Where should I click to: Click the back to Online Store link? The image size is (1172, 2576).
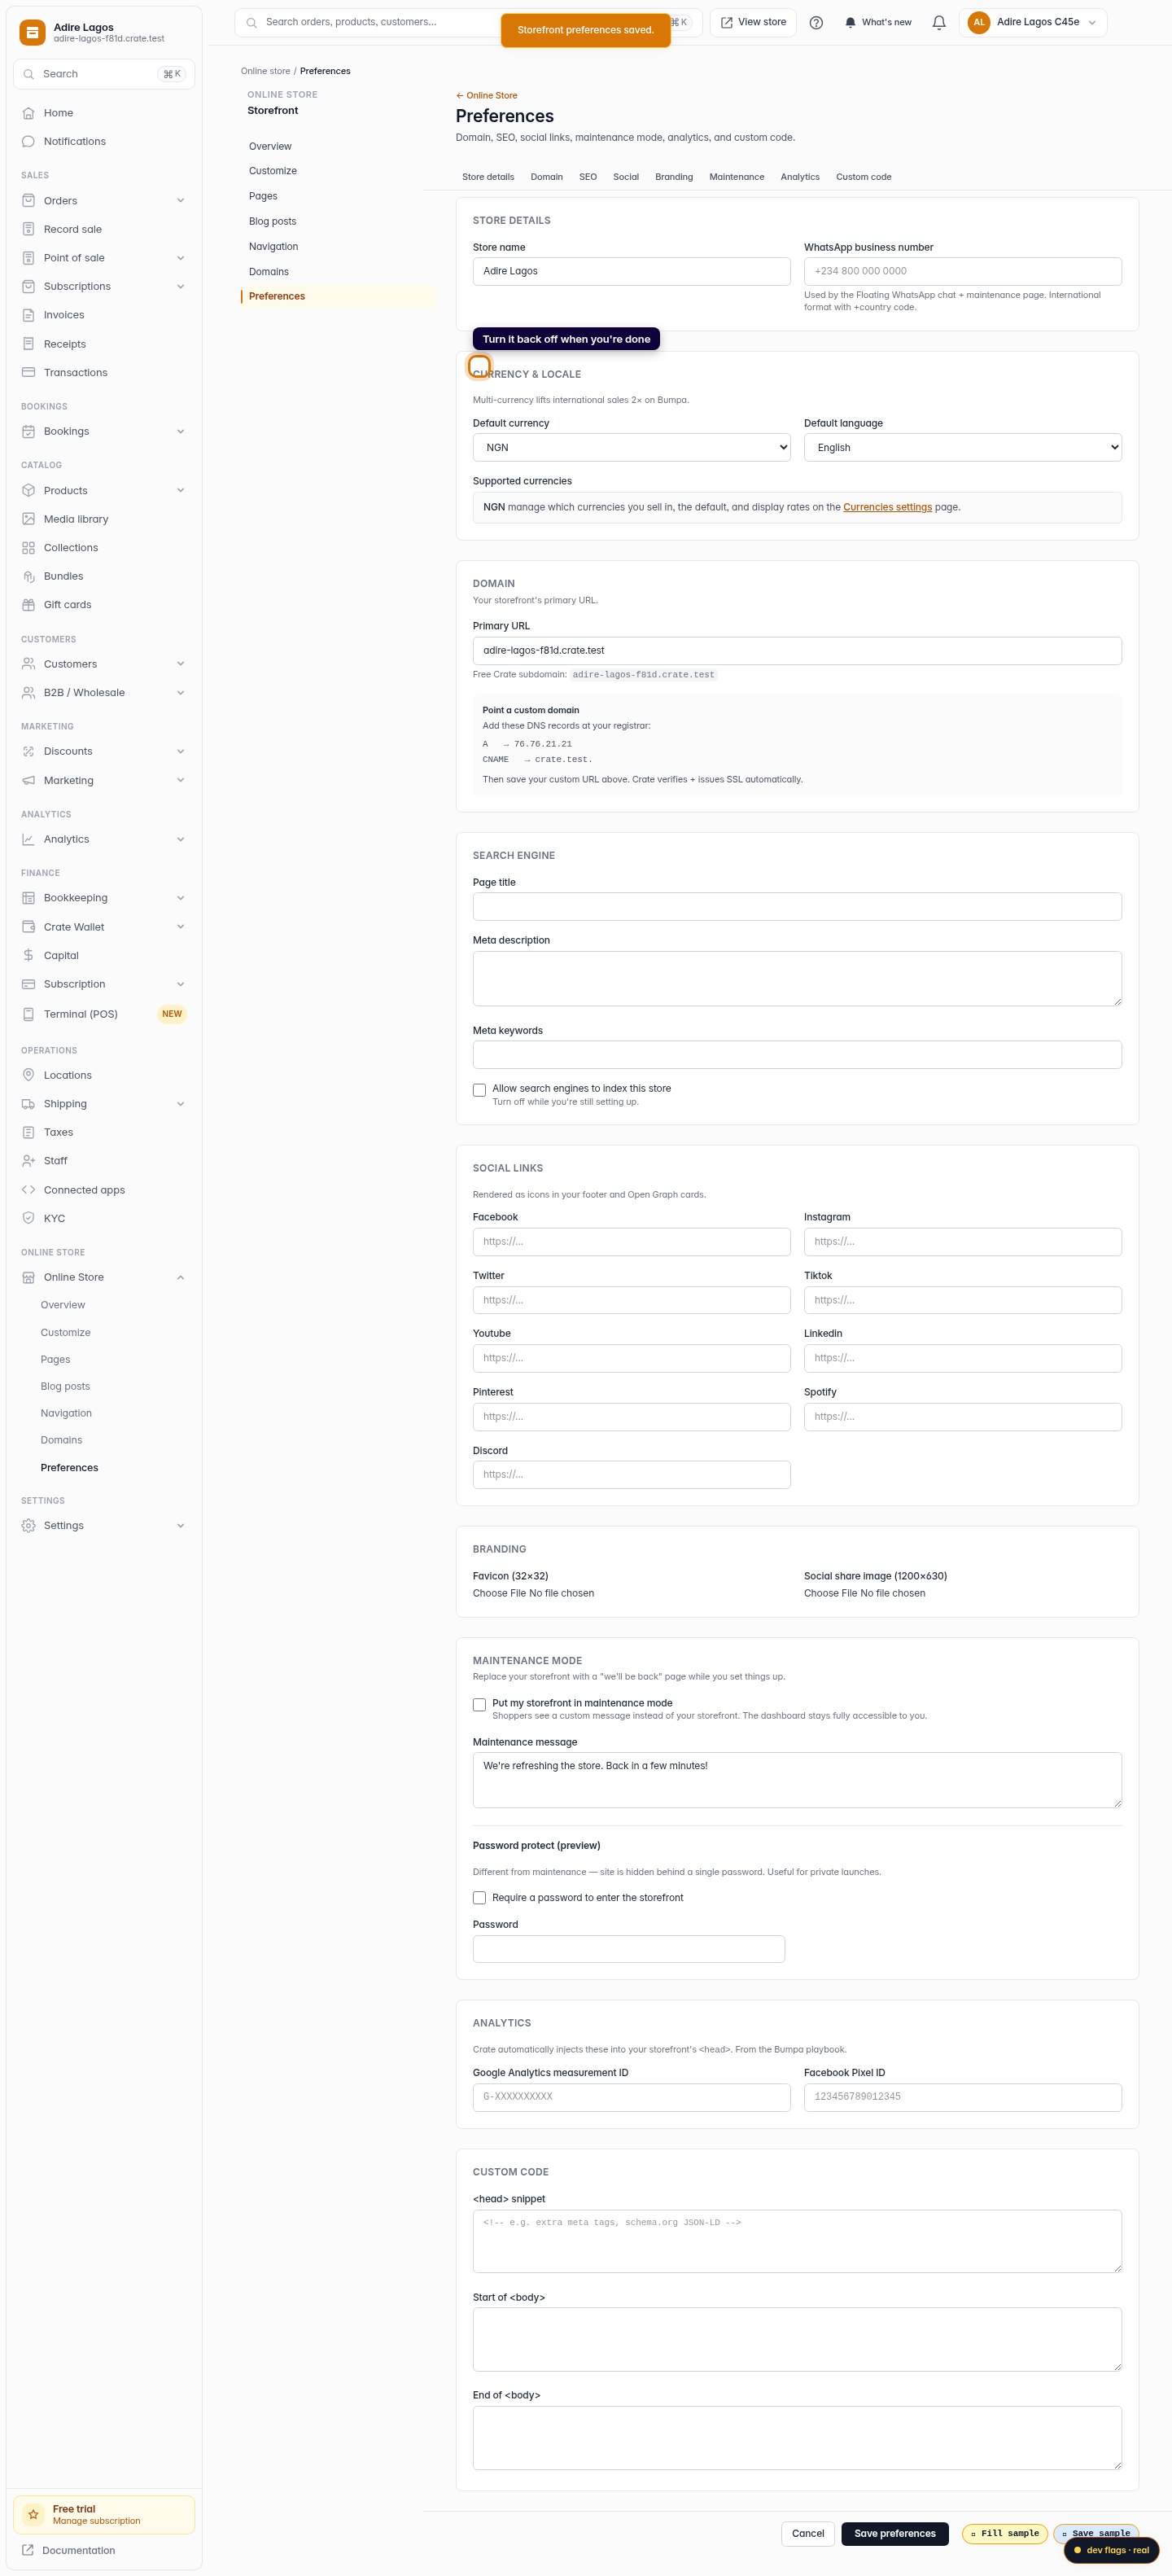487,96
